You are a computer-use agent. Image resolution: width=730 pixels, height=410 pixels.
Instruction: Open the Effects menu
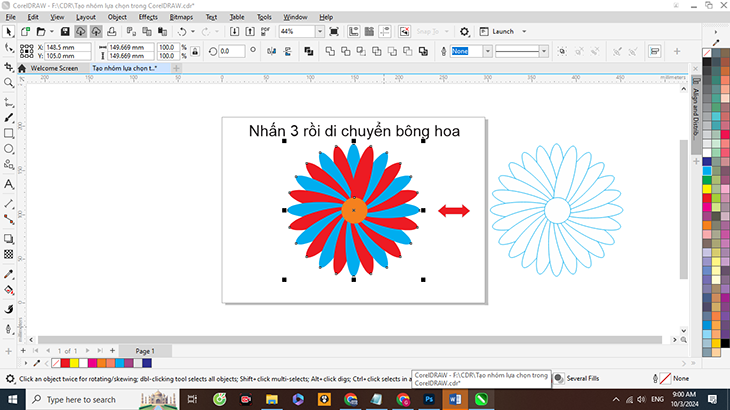point(148,17)
